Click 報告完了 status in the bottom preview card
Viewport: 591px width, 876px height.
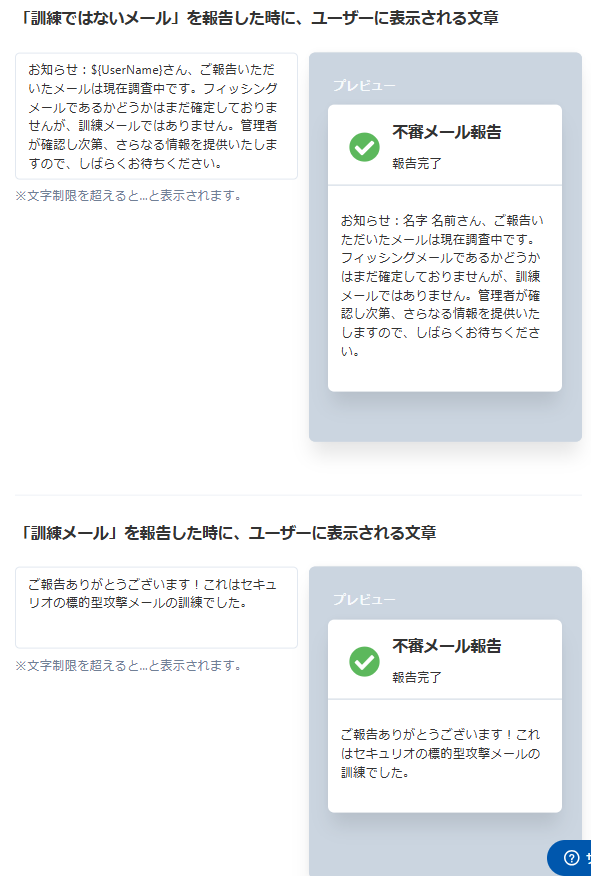coord(417,678)
